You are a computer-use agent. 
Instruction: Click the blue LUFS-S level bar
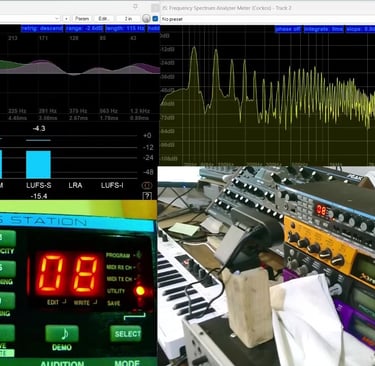click(x=38, y=164)
